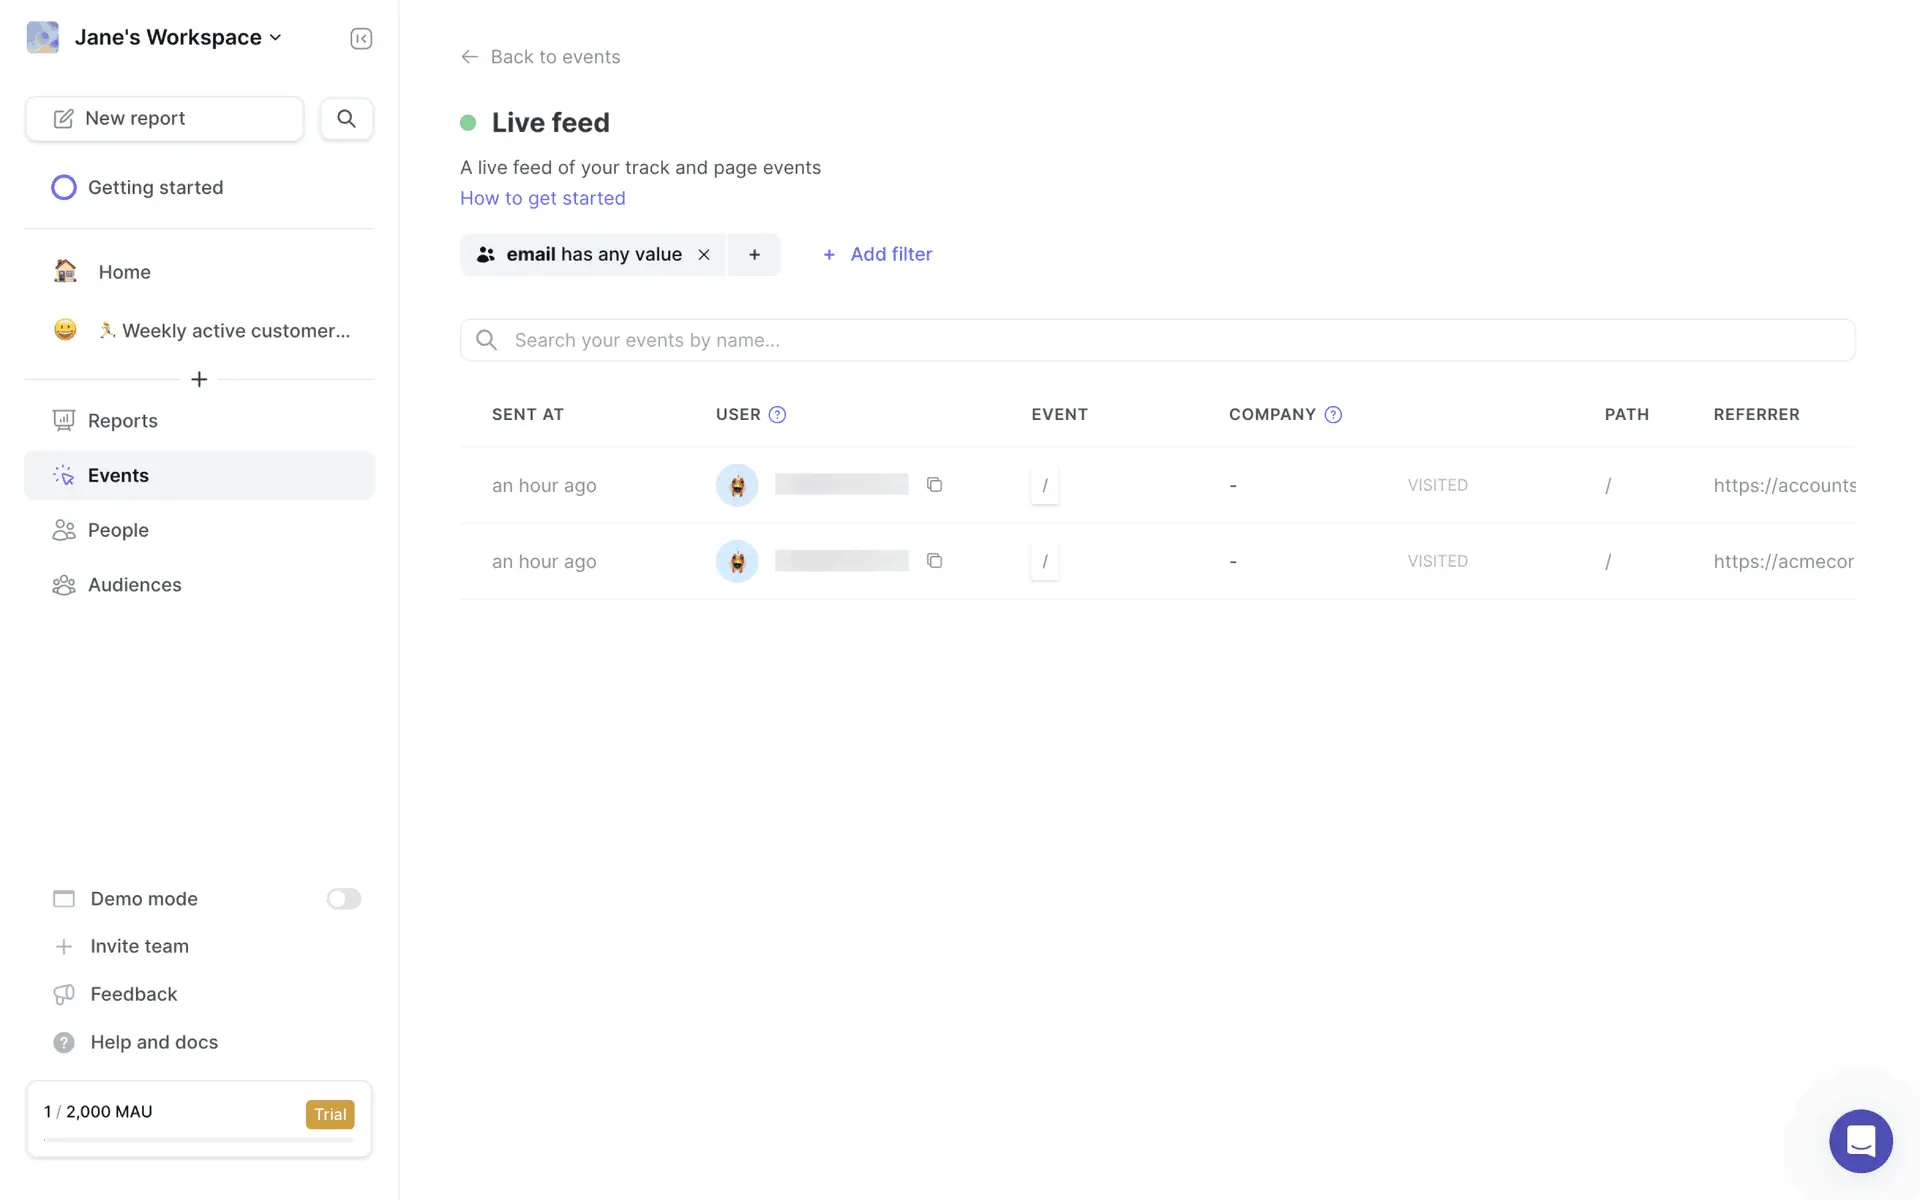The width and height of the screenshot is (1920, 1200).
Task: Remove the email has any value filter
Action: coord(704,255)
